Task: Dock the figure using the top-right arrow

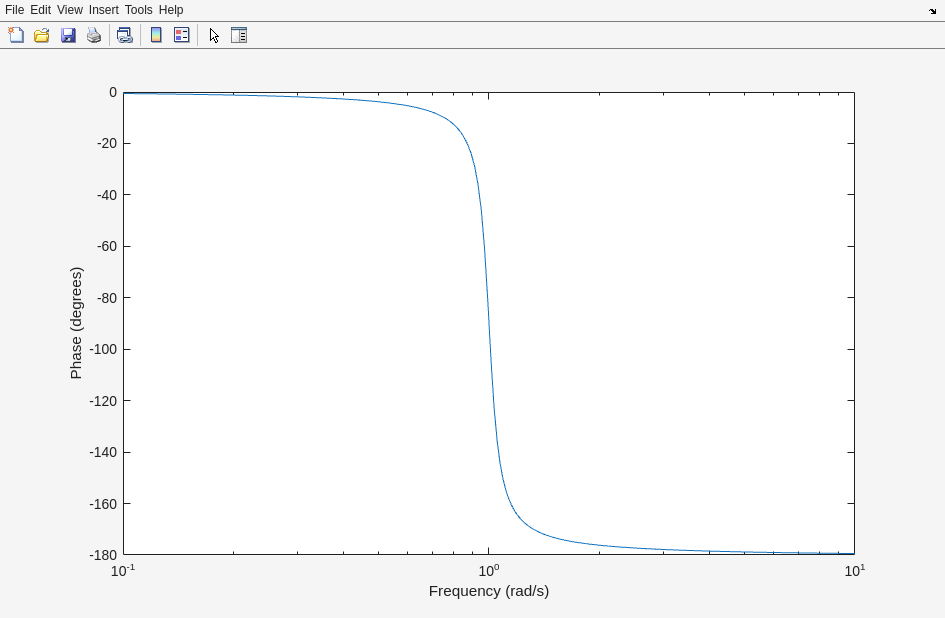Action: [932, 11]
